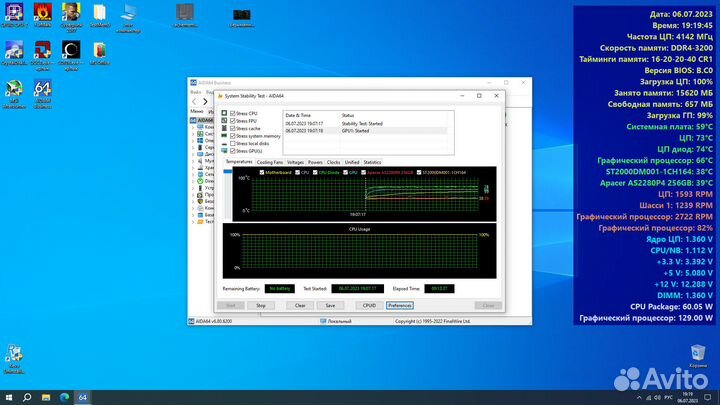Toggle the ST2000DM001 graph legend checkbox
The width and height of the screenshot is (720, 405).
pos(418,173)
